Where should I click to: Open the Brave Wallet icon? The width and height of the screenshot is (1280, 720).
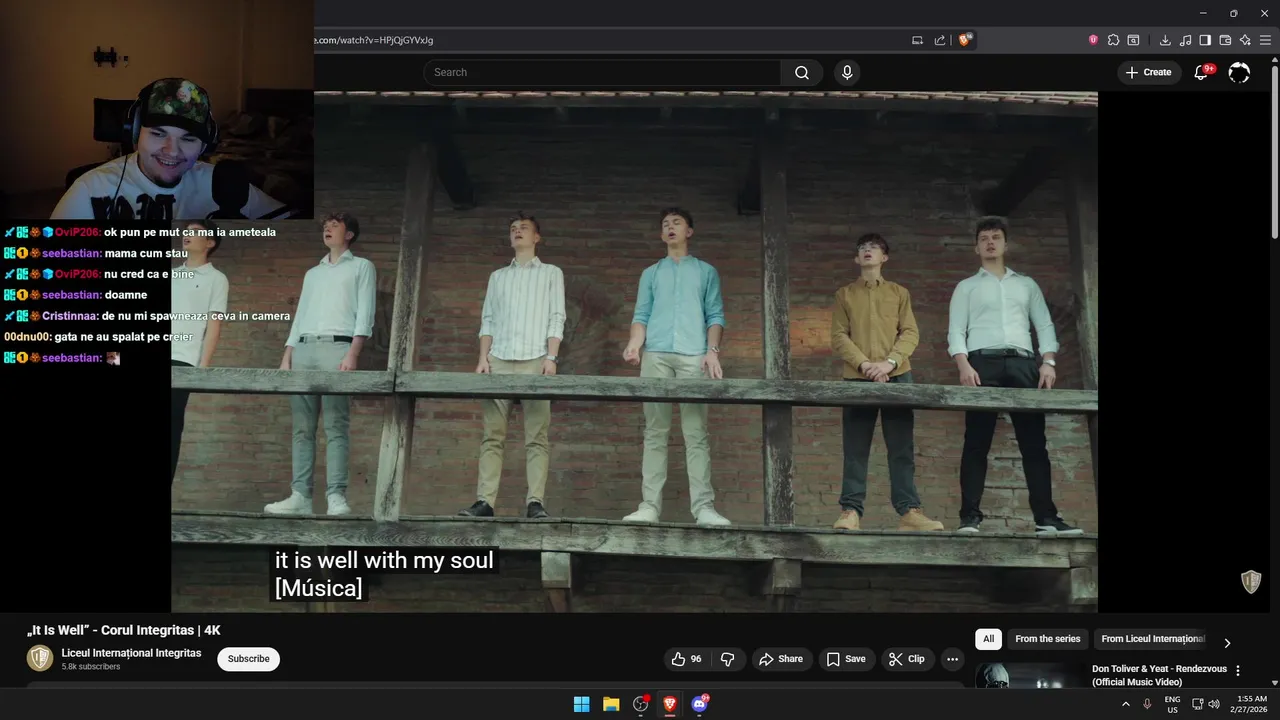click(x=1225, y=40)
